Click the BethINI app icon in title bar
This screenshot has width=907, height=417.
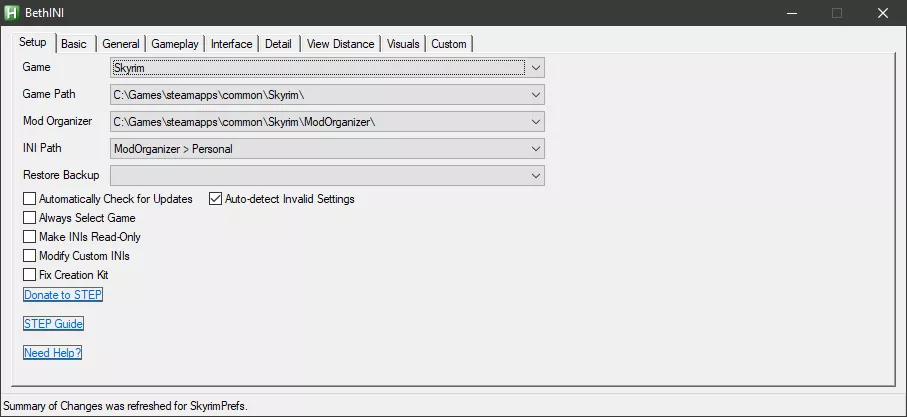click(12, 13)
